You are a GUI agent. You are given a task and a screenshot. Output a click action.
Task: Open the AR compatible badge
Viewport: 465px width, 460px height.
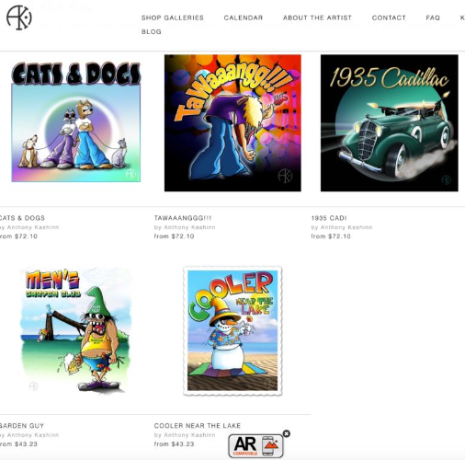pyautogui.click(x=256, y=446)
